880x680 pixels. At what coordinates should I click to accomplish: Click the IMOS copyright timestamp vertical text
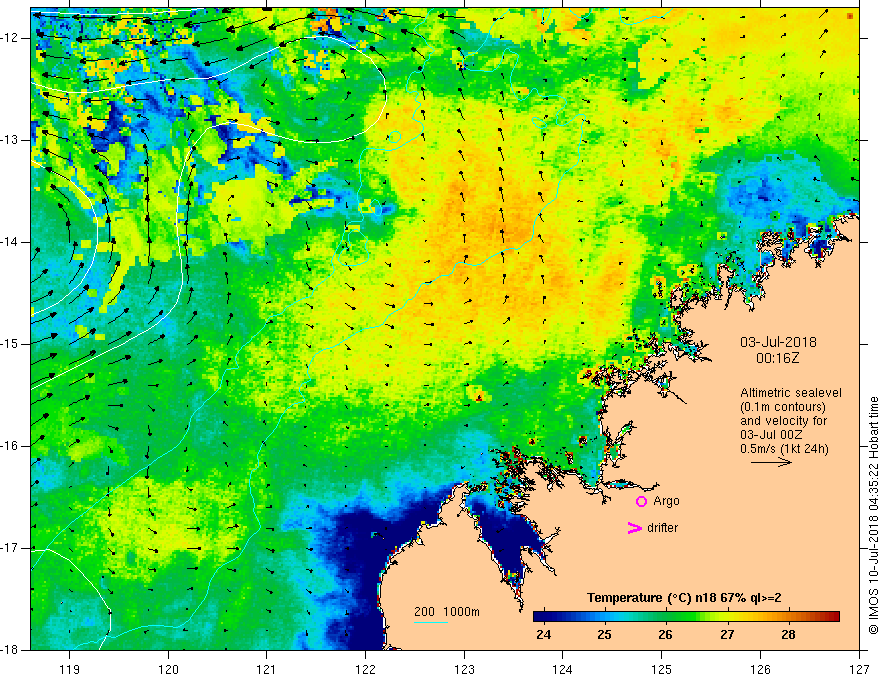click(873, 516)
